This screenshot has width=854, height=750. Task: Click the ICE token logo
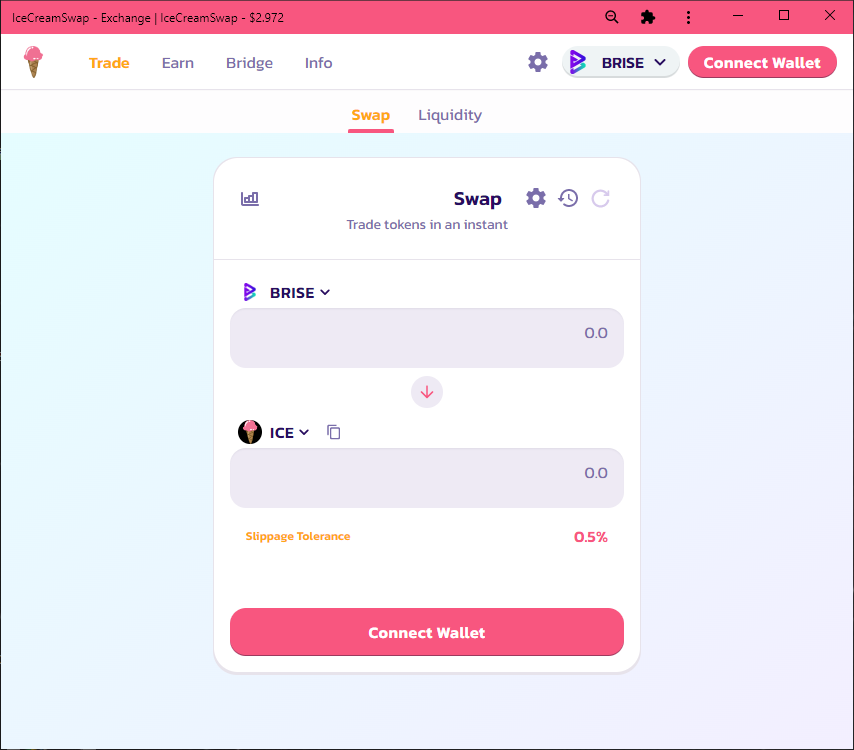click(250, 432)
